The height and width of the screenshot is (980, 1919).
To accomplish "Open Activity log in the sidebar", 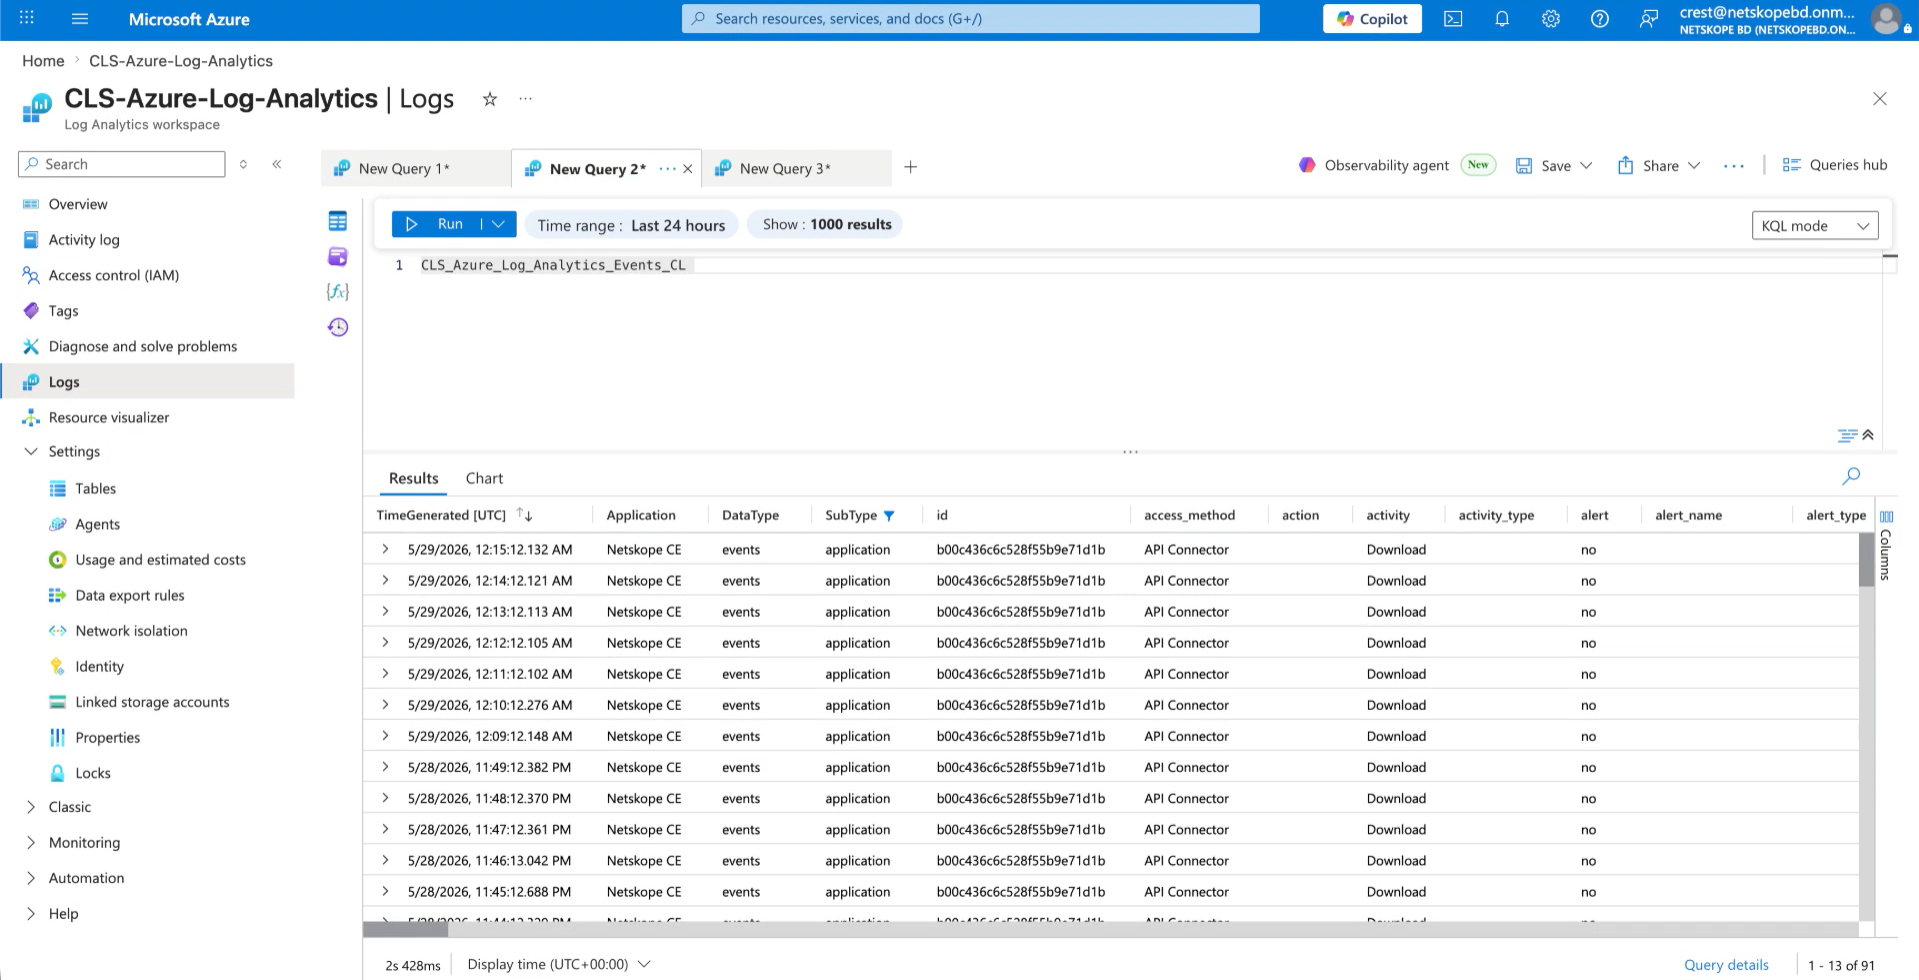I will (84, 240).
